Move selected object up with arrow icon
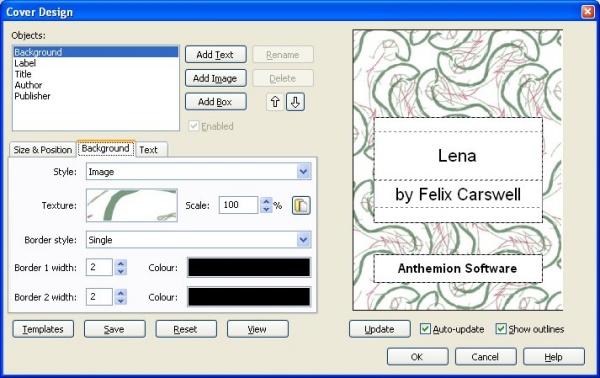The height and width of the screenshot is (378, 600). [x=275, y=102]
